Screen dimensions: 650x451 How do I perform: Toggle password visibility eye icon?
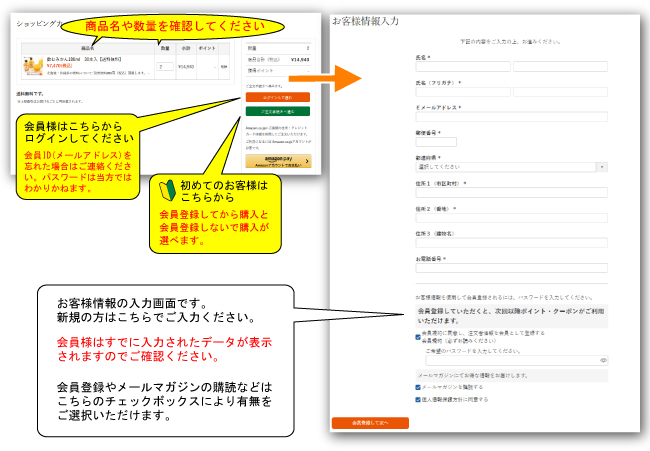click(603, 359)
